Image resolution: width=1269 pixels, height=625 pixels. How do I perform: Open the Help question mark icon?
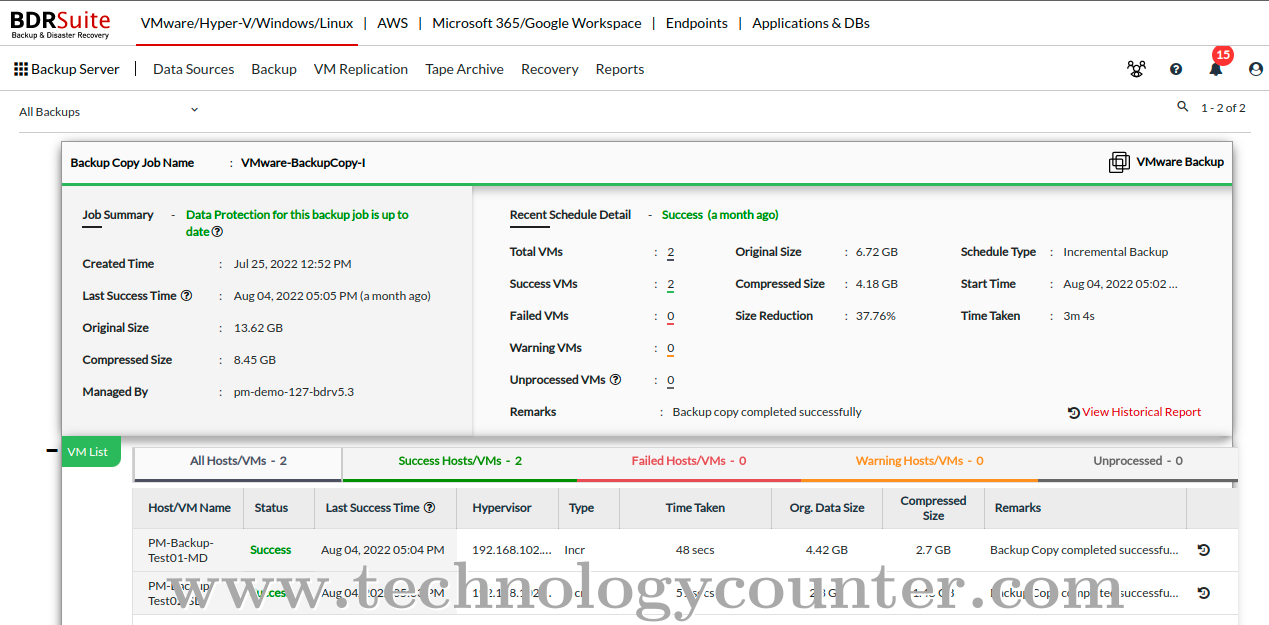pos(1176,68)
